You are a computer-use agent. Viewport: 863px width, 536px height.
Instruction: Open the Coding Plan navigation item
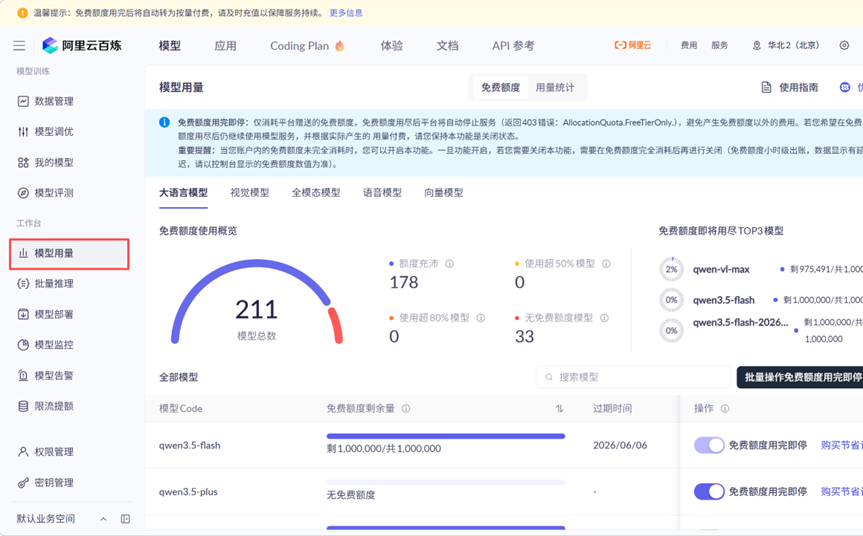click(x=307, y=46)
